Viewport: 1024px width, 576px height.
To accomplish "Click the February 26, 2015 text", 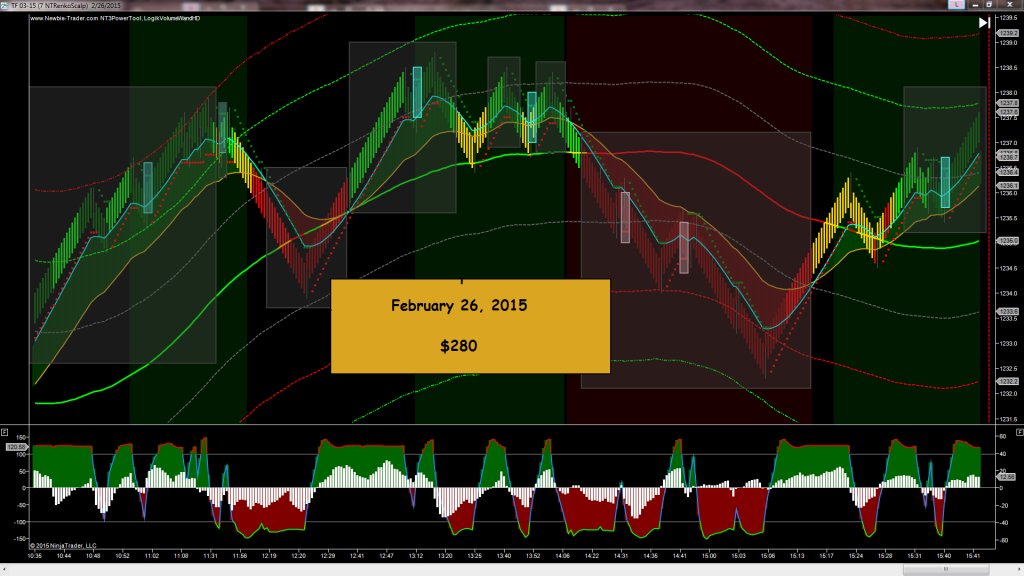I will (459, 306).
